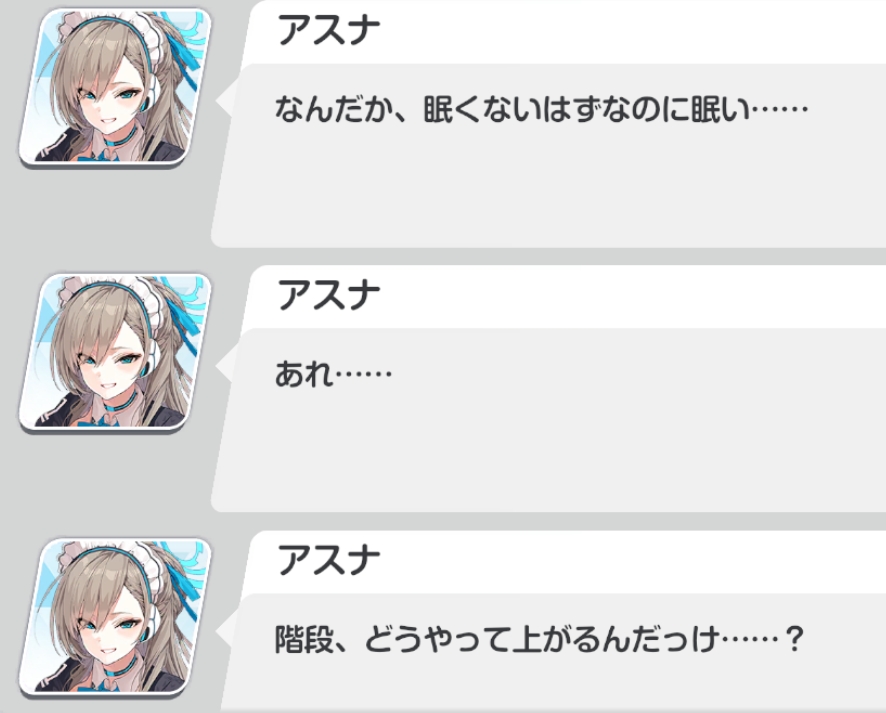
Task: Click the message なんだか、眠くないはずなのに眠い……
Action: point(541,109)
